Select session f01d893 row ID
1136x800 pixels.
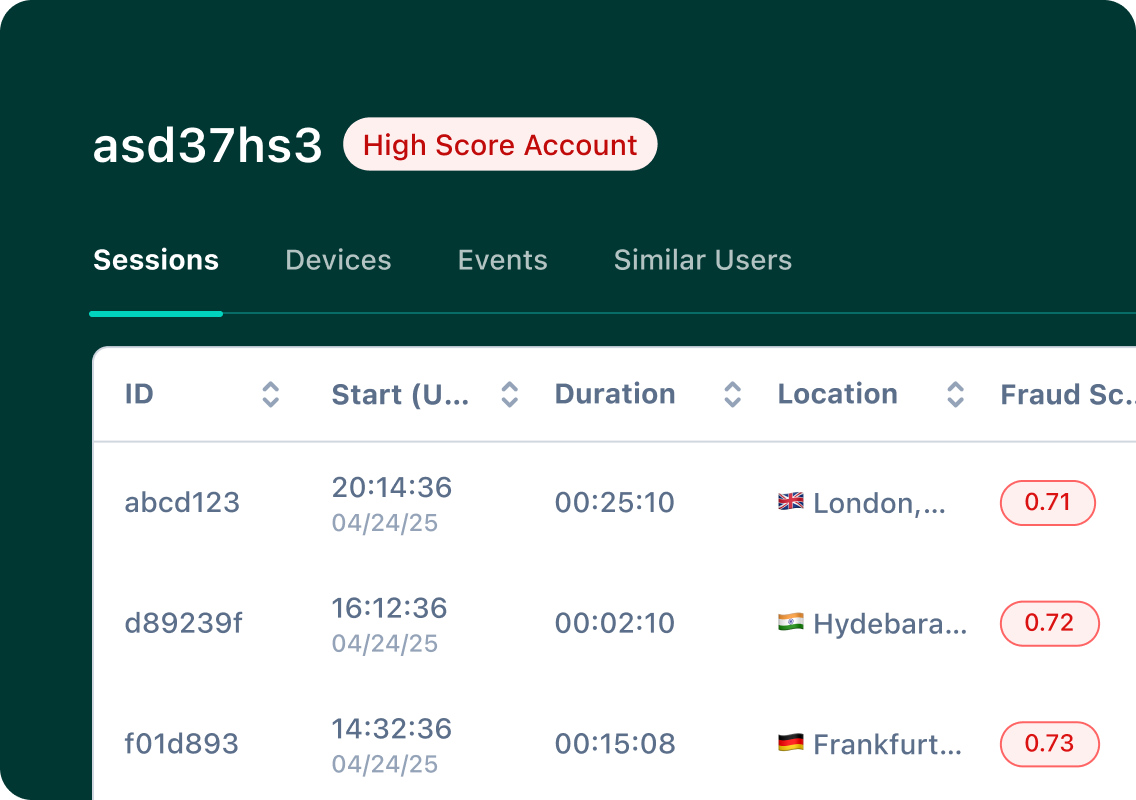pos(181,744)
